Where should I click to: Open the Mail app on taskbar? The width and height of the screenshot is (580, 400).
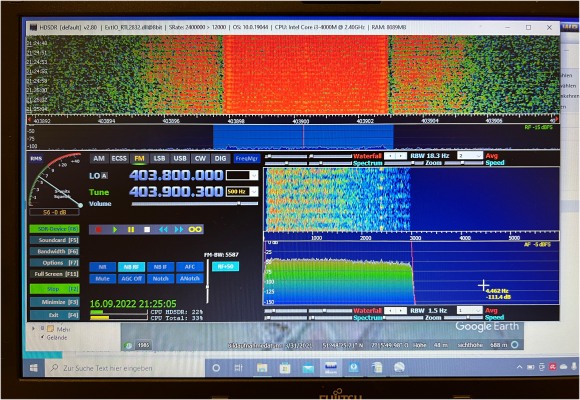(x=308, y=368)
